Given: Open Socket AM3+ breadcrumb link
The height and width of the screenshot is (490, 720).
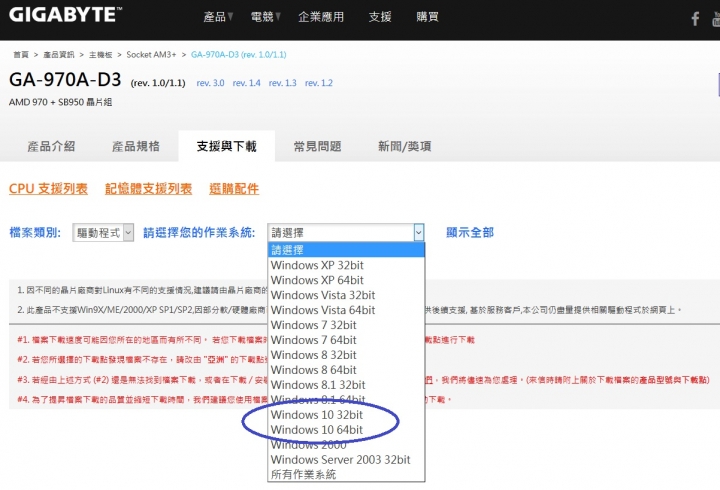Looking at the screenshot, I should click(x=151, y=55).
